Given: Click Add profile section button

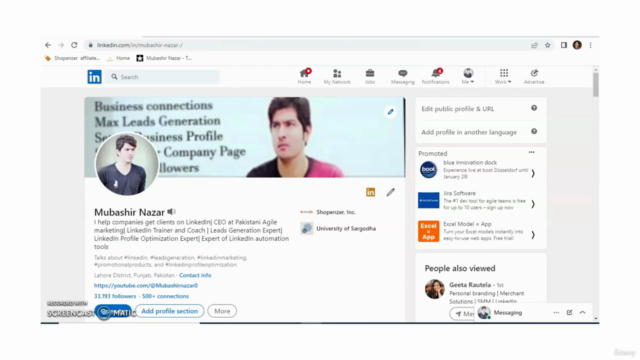Looking at the screenshot, I should click(x=169, y=311).
